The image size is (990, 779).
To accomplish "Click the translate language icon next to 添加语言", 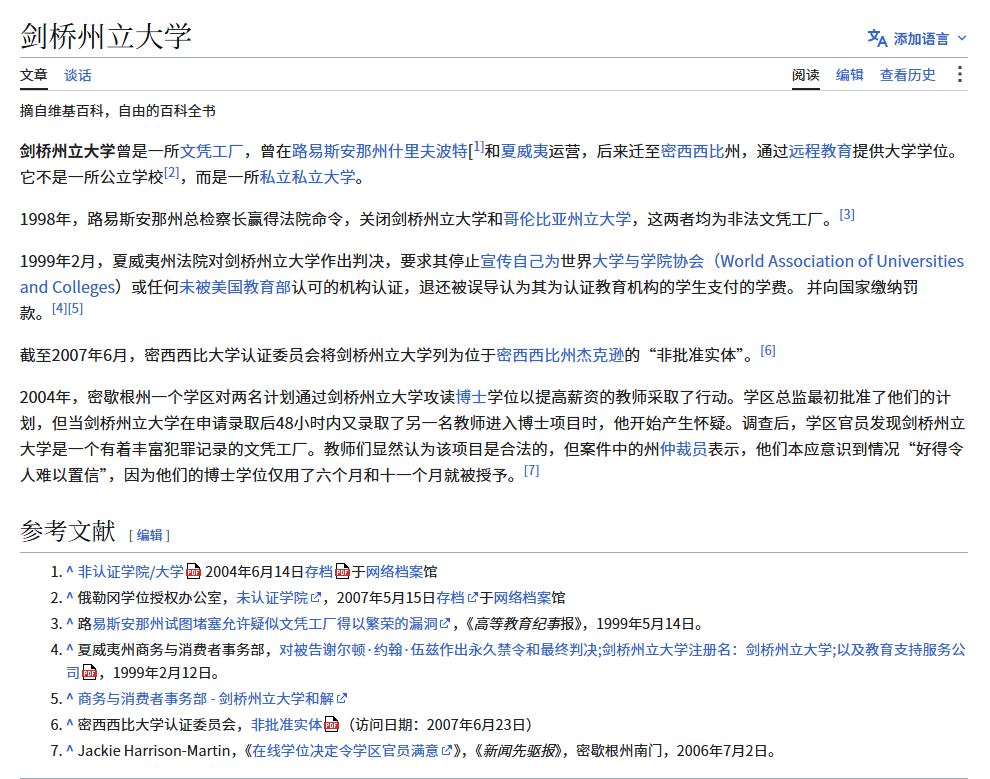I will pyautogui.click(x=877, y=39).
